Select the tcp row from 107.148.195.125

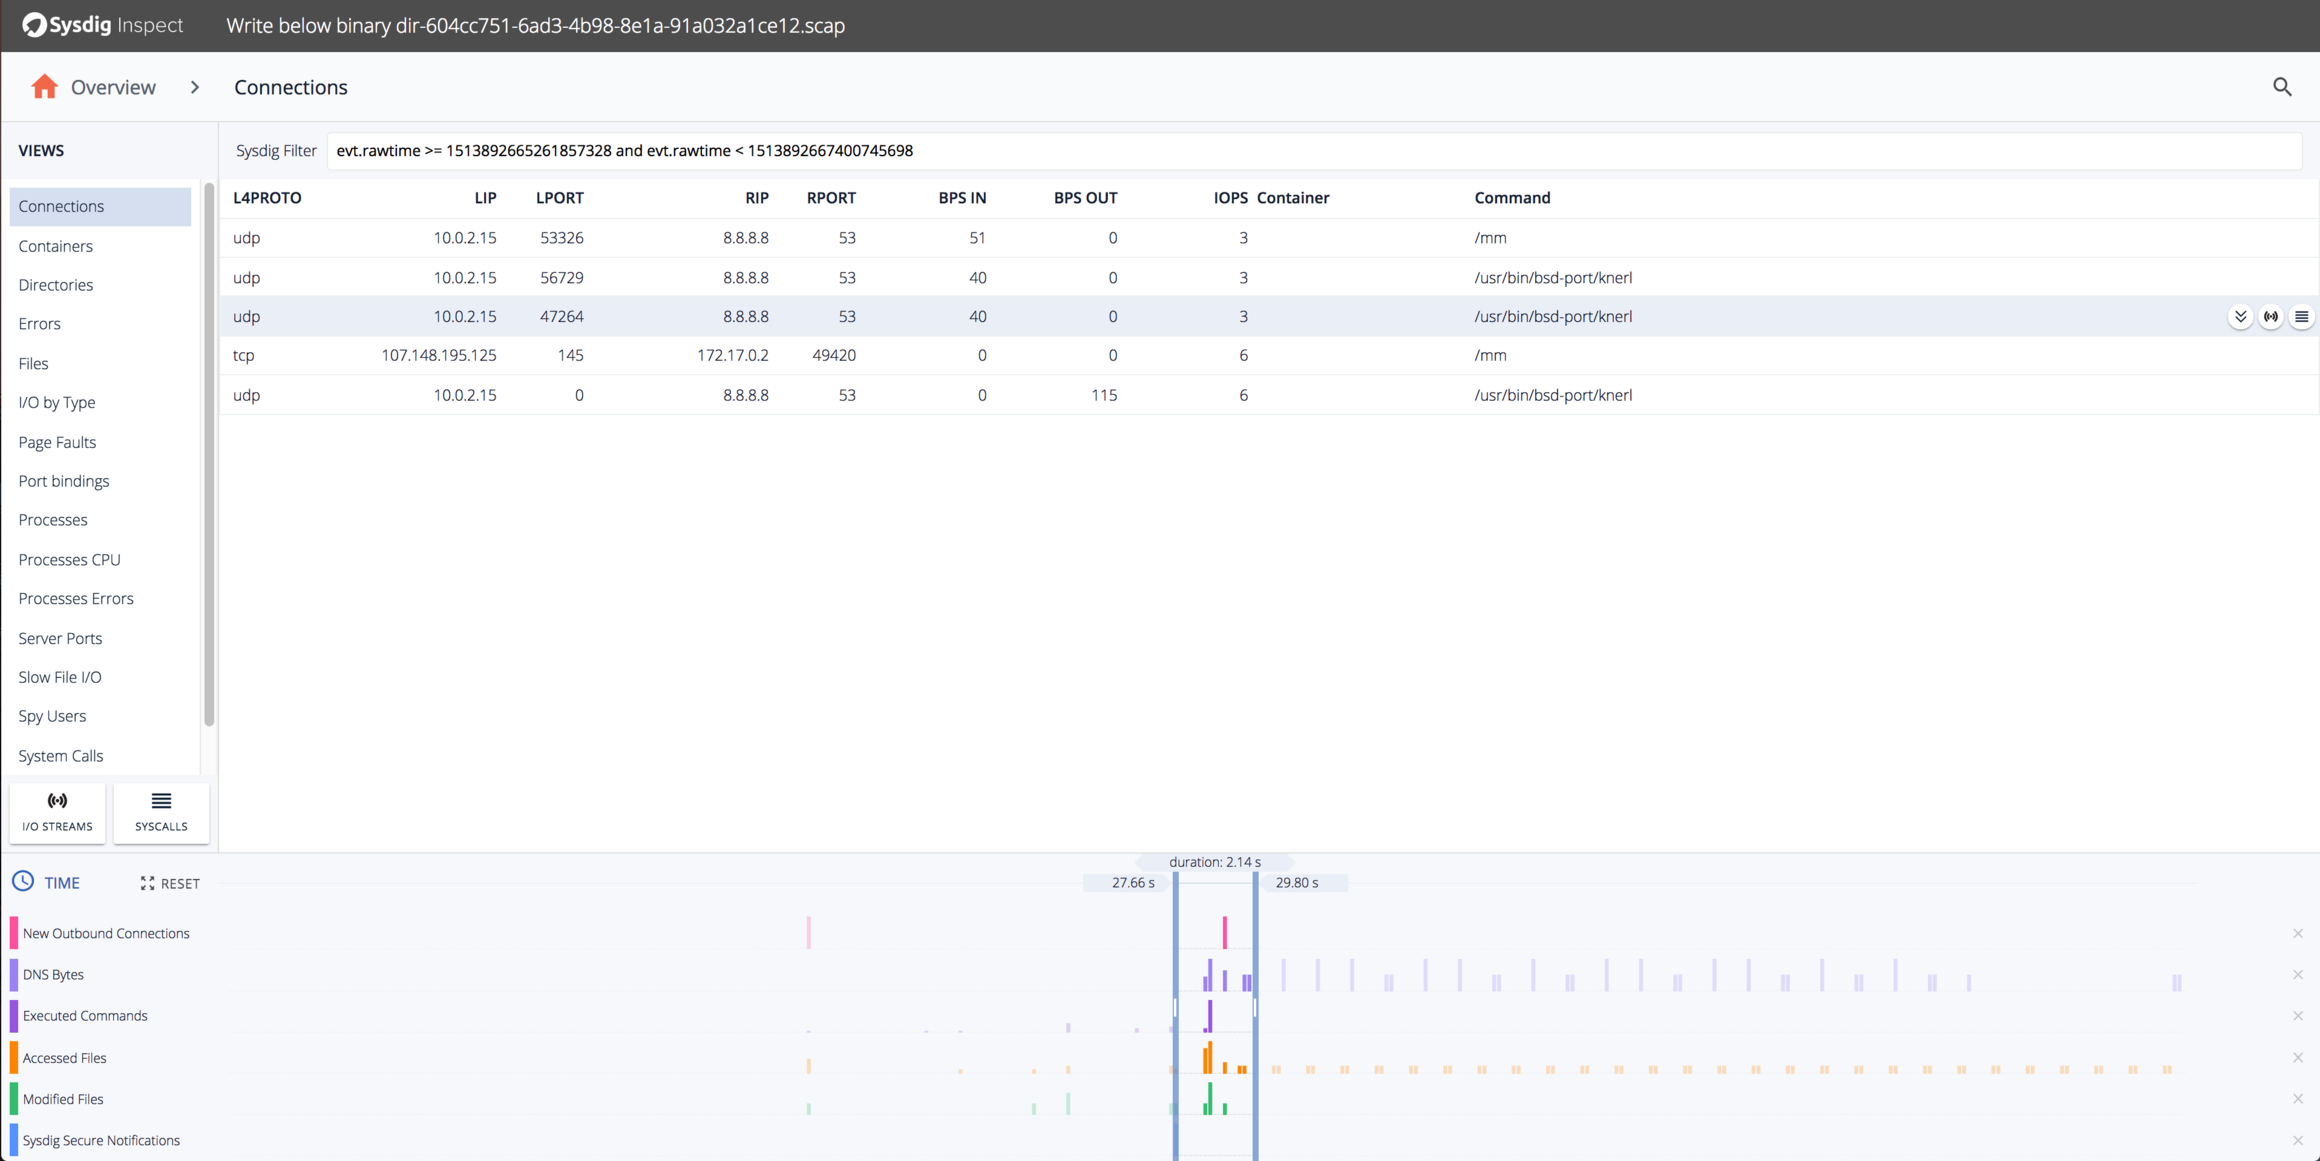tap(1268, 355)
